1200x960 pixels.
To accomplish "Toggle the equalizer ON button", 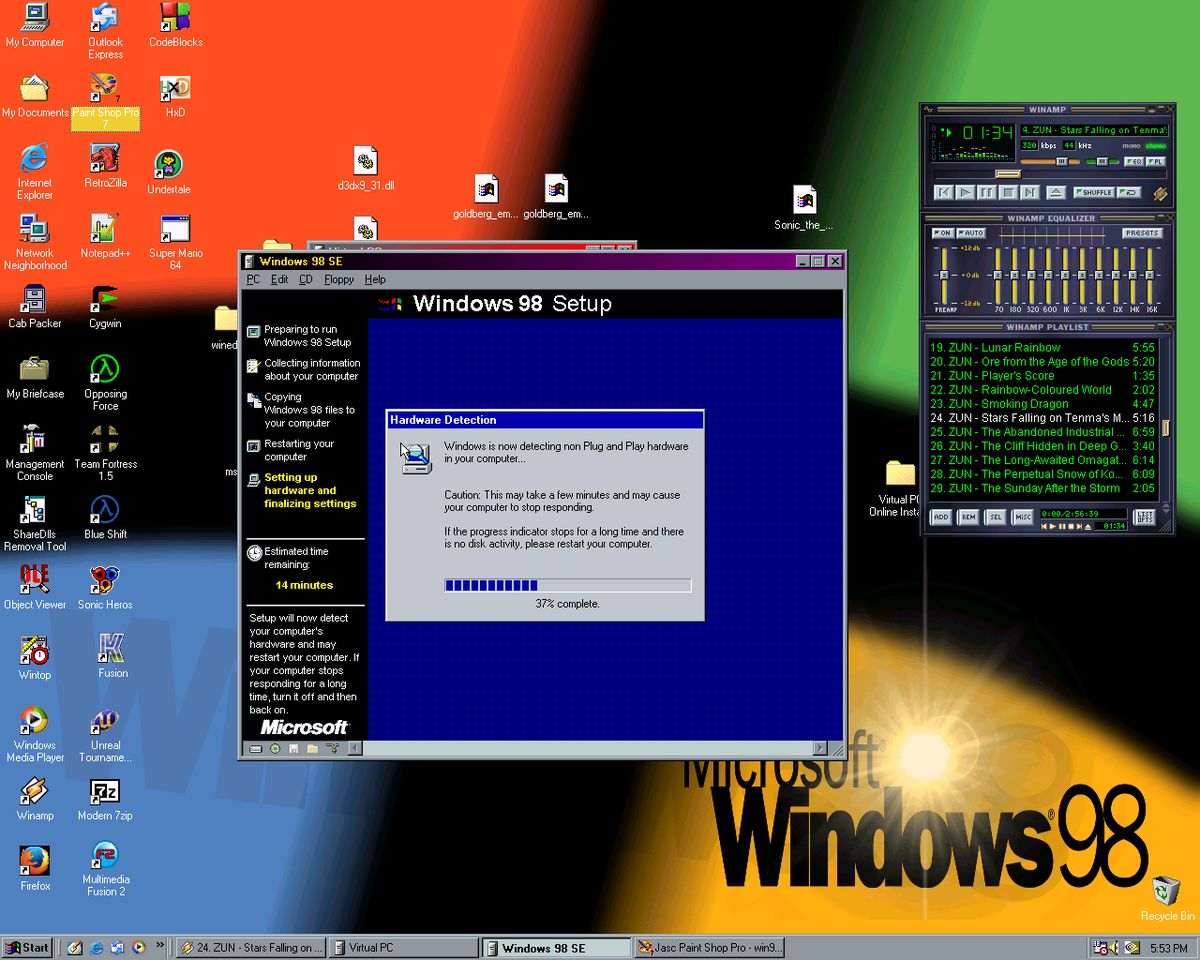I will coord(942,233).
